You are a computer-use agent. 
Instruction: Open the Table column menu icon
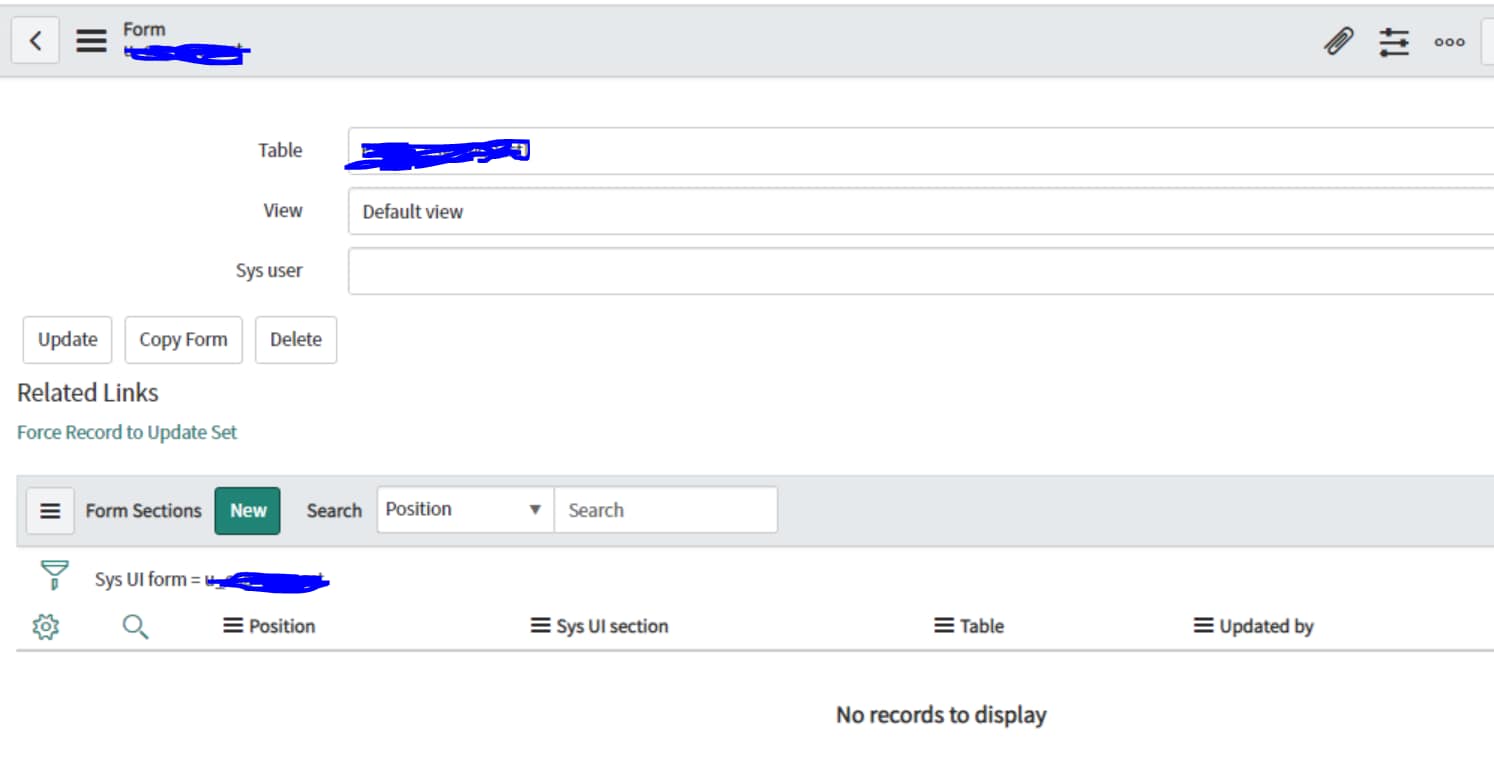pos(944,626)
